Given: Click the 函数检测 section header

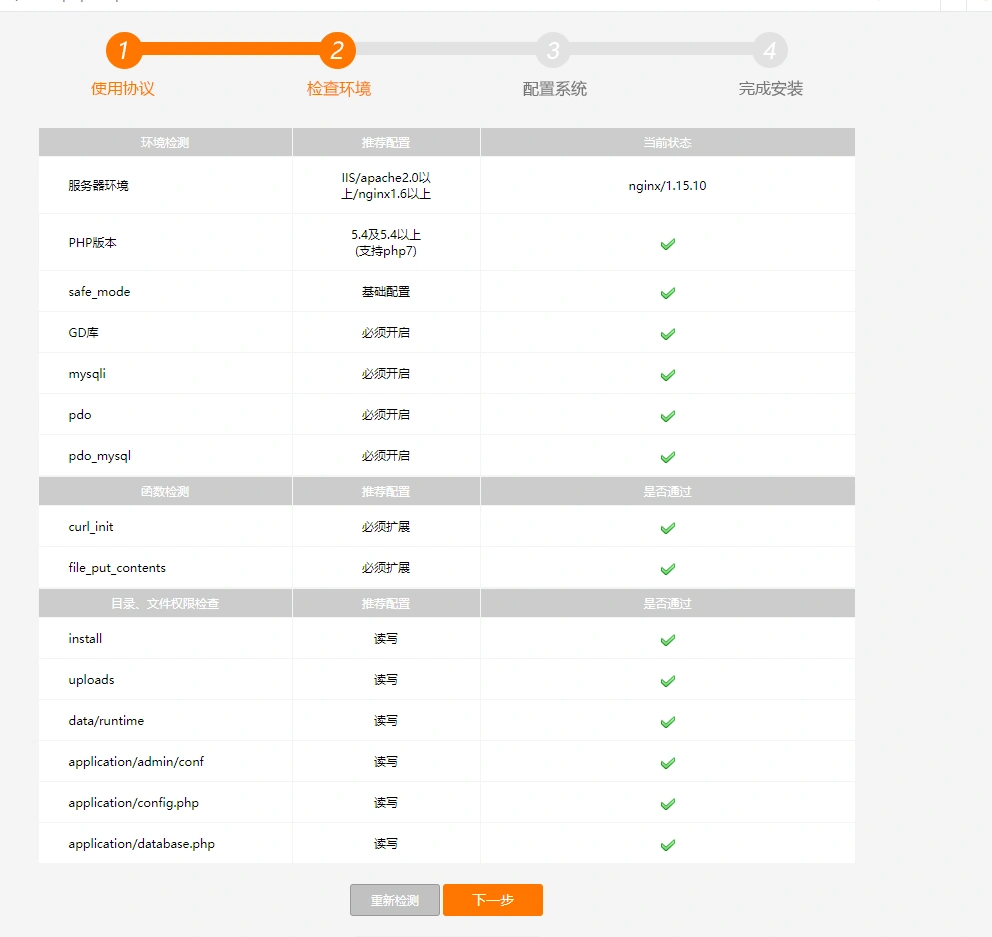Looking at the screenshot, I should pyautogui.click(x=165, y=492).
